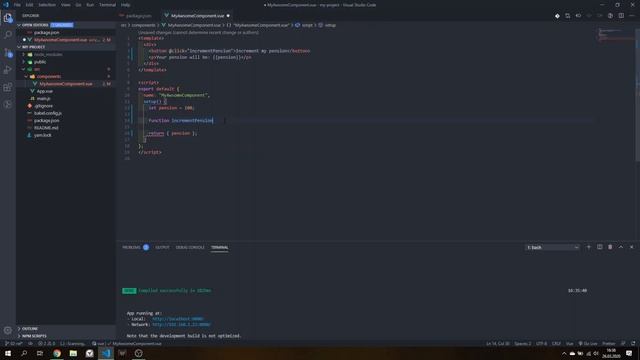Click package.json under Open Editors
The width and height of the screenshot is (640, 360).
(47, 32)
